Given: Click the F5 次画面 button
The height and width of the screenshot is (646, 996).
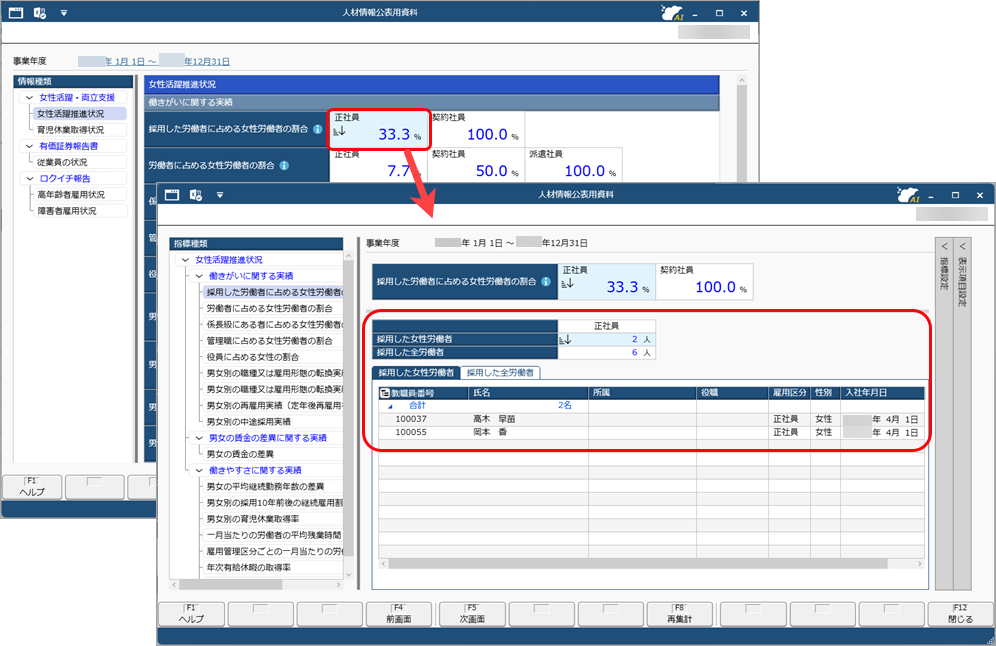Looking at the screenshot, I should [472, 614].
